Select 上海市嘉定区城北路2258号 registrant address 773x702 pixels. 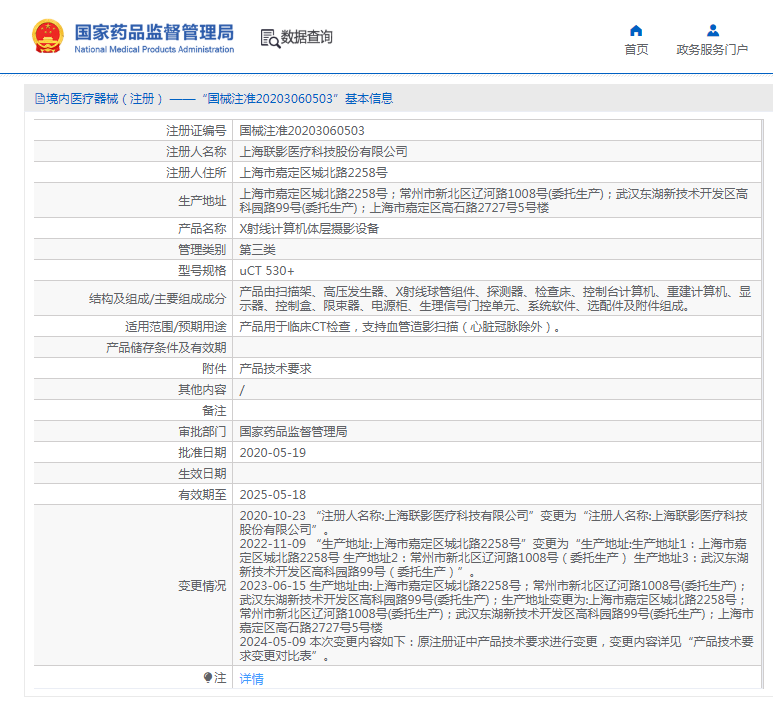click(x=314, y=173)
